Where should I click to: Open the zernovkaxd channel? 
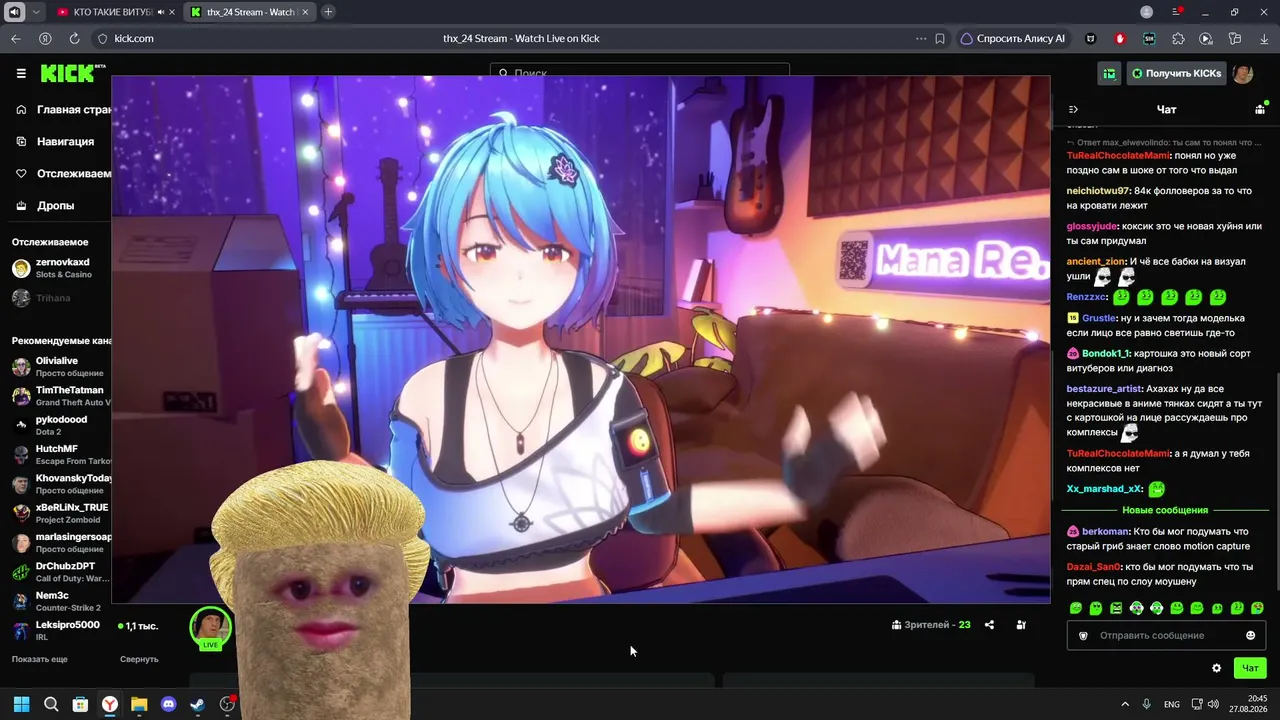pos(56,268)
